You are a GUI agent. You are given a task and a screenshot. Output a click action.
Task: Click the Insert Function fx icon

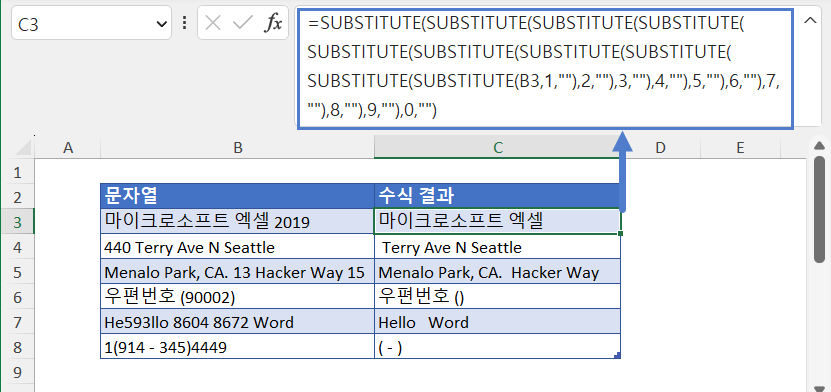273,23
